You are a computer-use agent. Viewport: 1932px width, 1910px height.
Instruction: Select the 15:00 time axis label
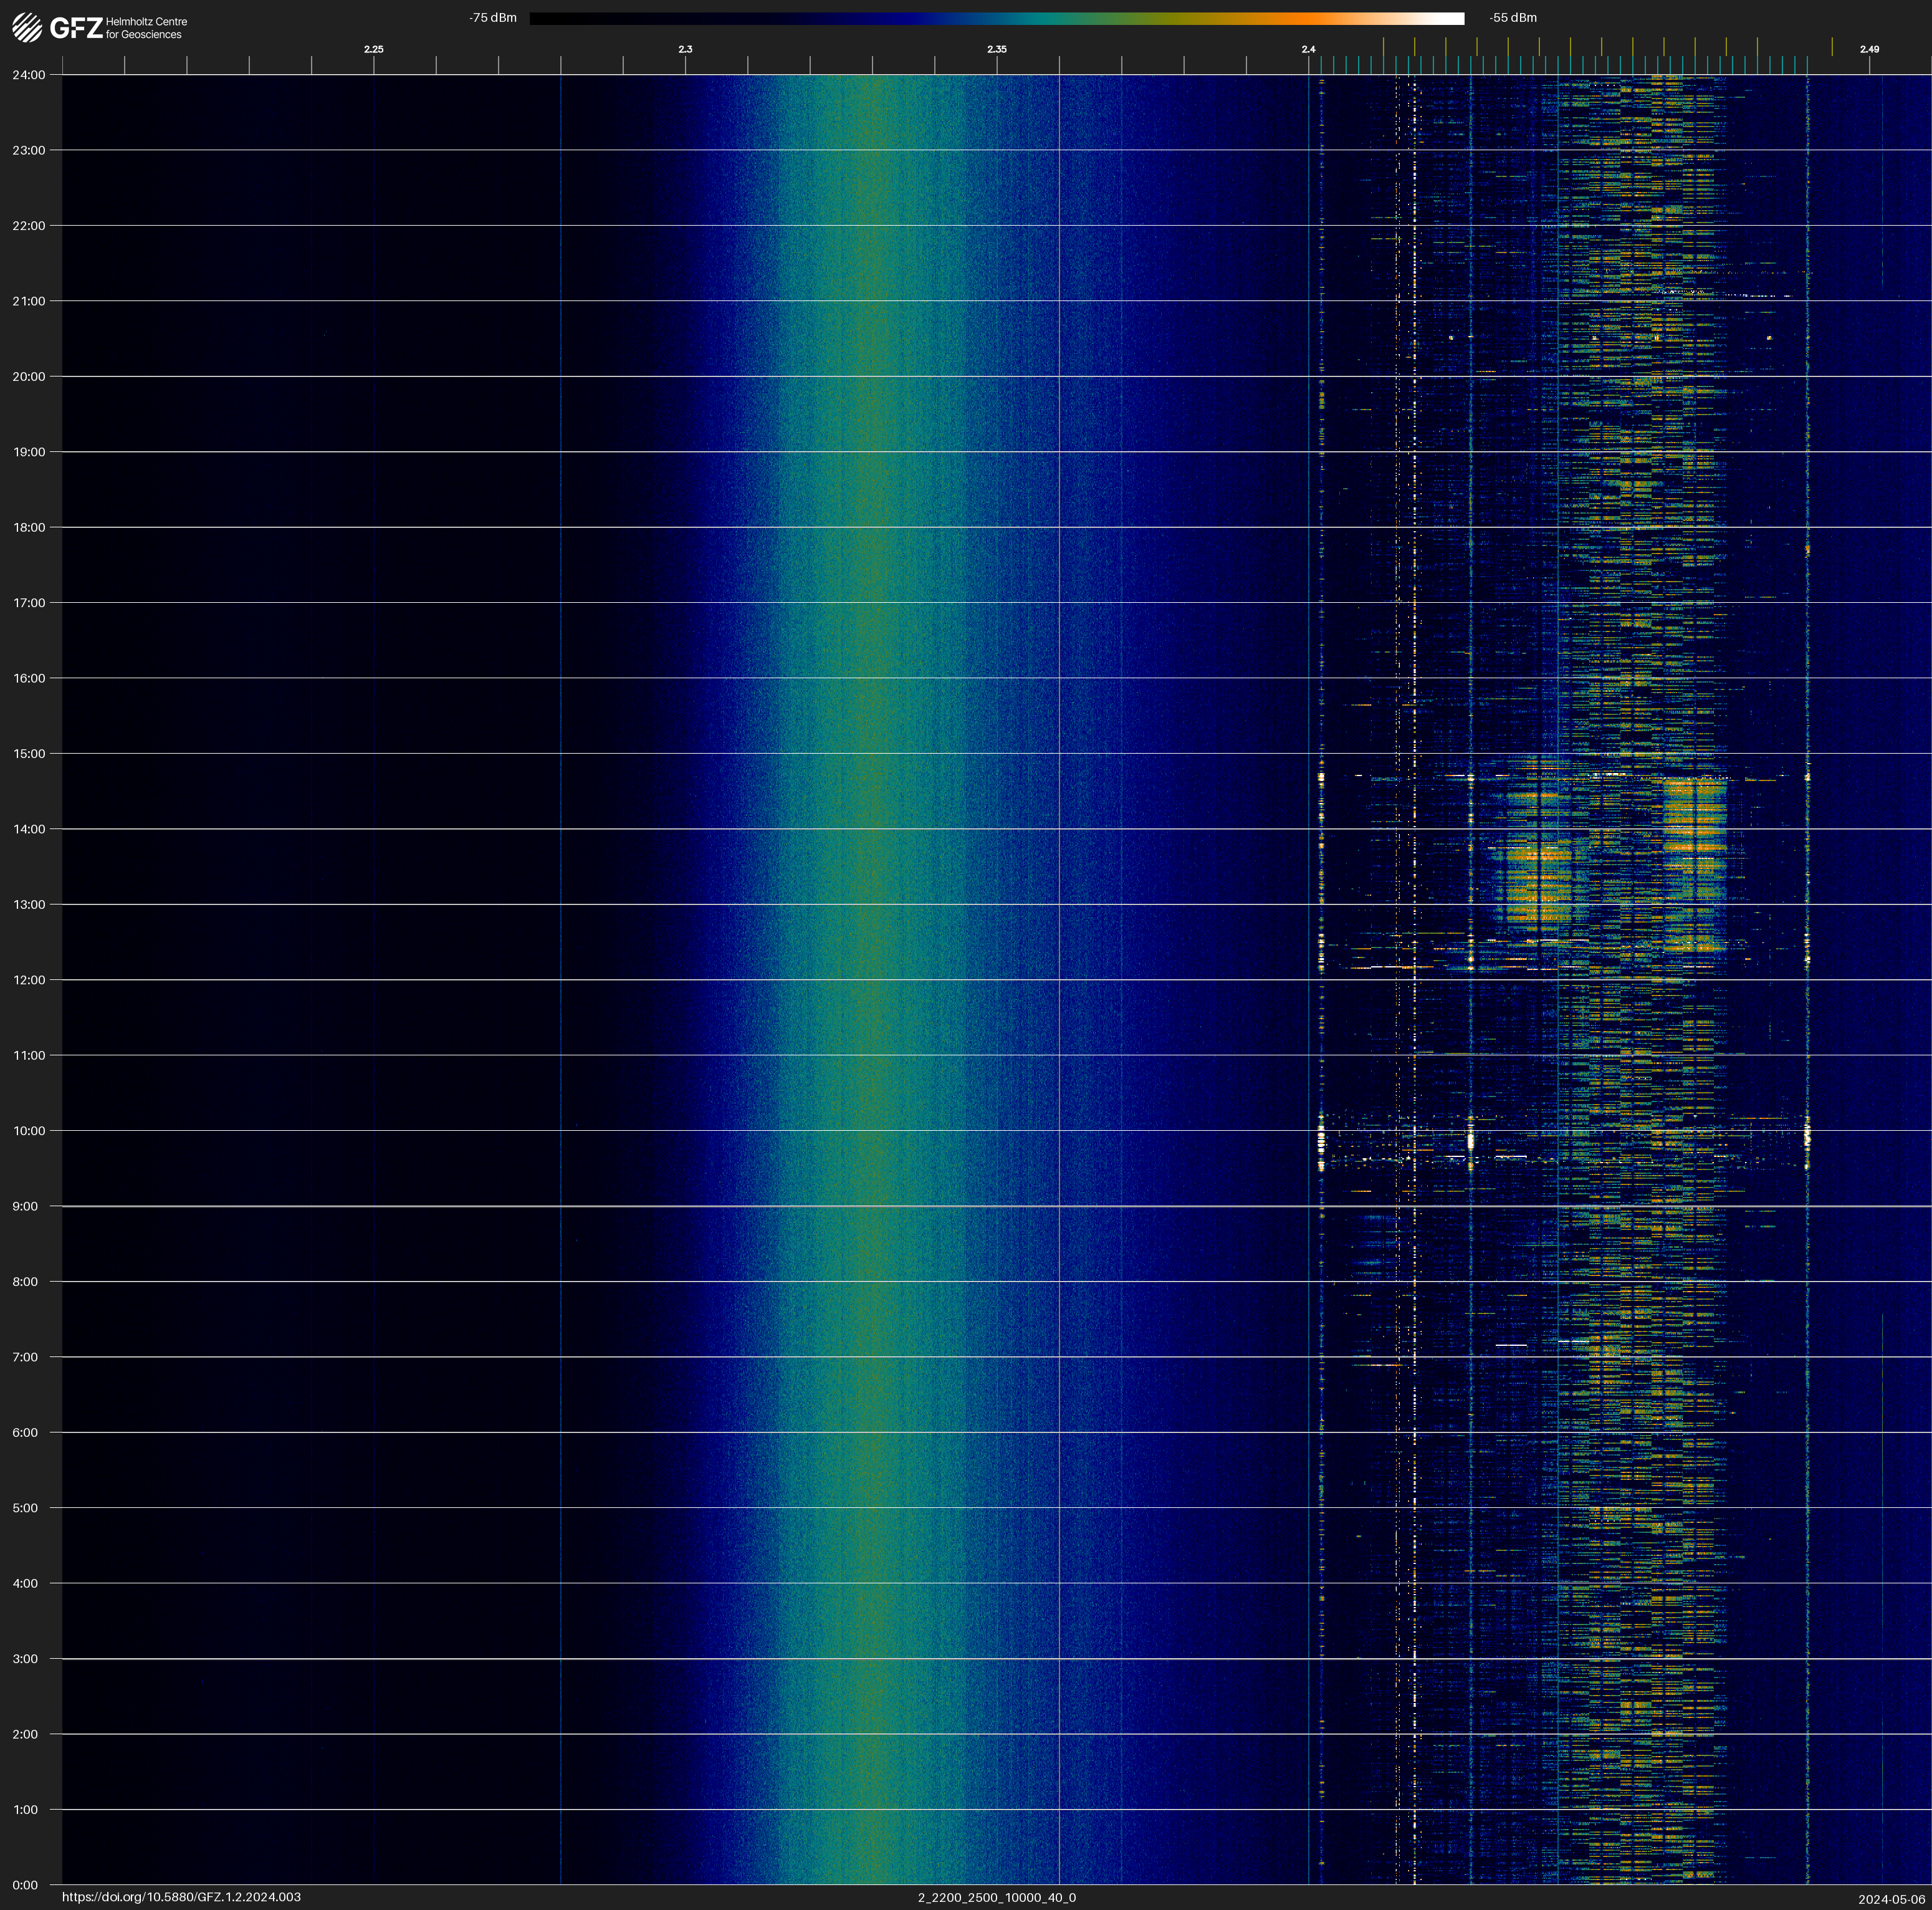pyautogui.click(x=29, y=754)
